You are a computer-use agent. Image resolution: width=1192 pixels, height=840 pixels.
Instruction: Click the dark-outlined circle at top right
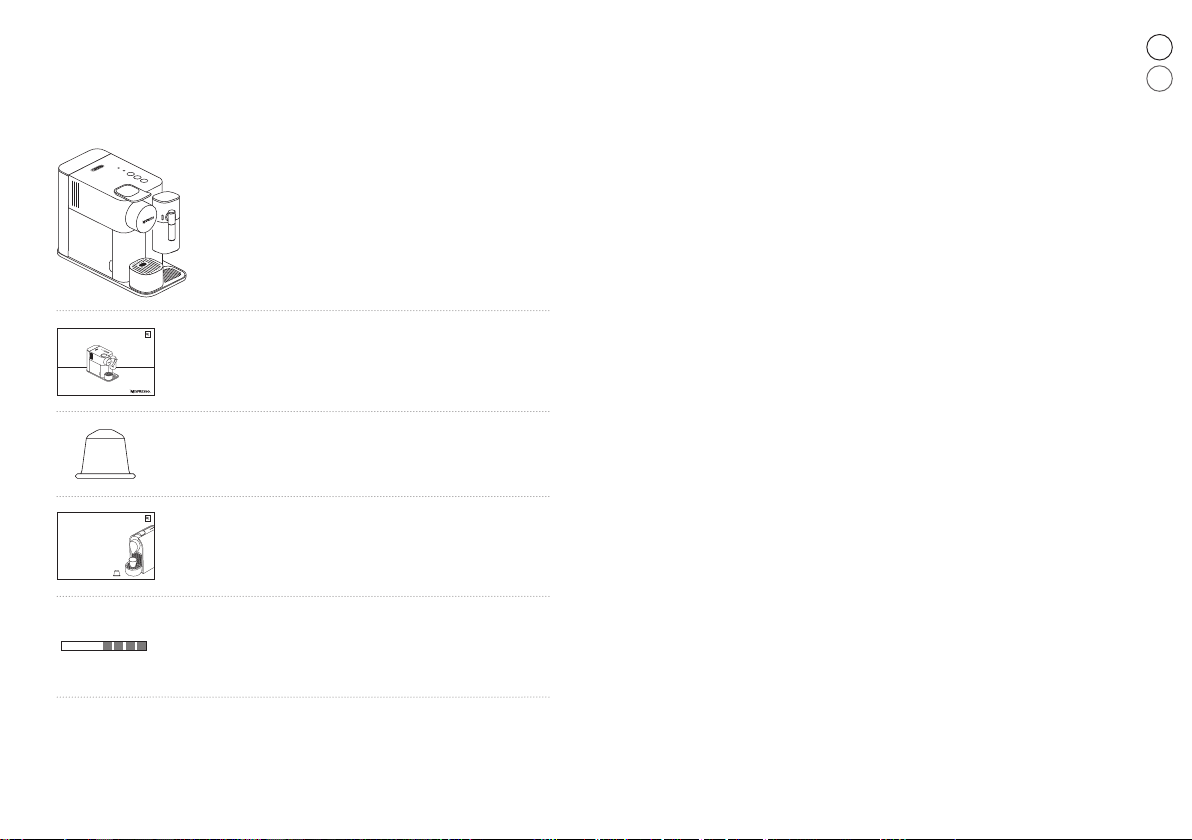1159,47
